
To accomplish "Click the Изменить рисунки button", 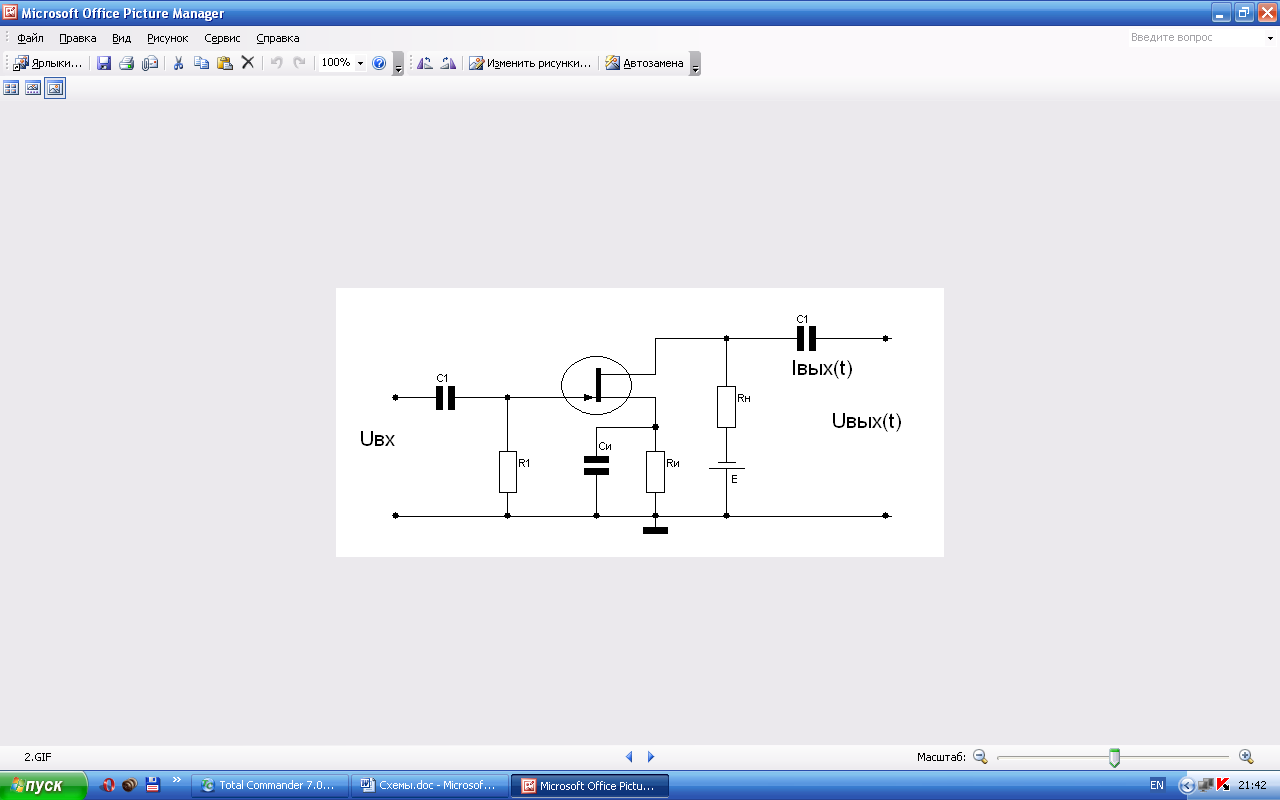I will pos(530,63).
